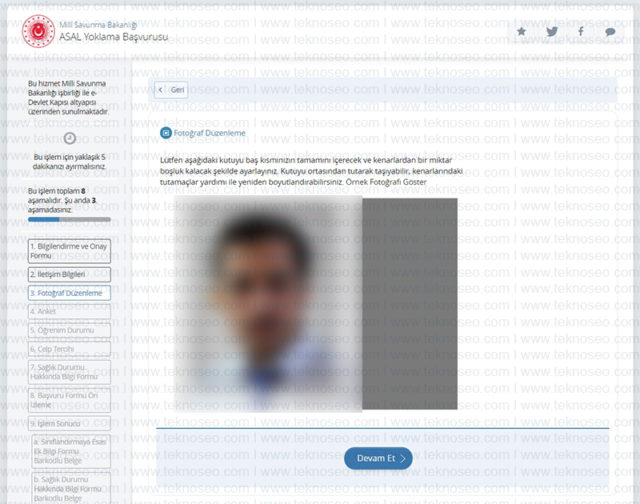Click the favorite star icon
The width and height of the screenshot is (640, 504).
(521, 31)
